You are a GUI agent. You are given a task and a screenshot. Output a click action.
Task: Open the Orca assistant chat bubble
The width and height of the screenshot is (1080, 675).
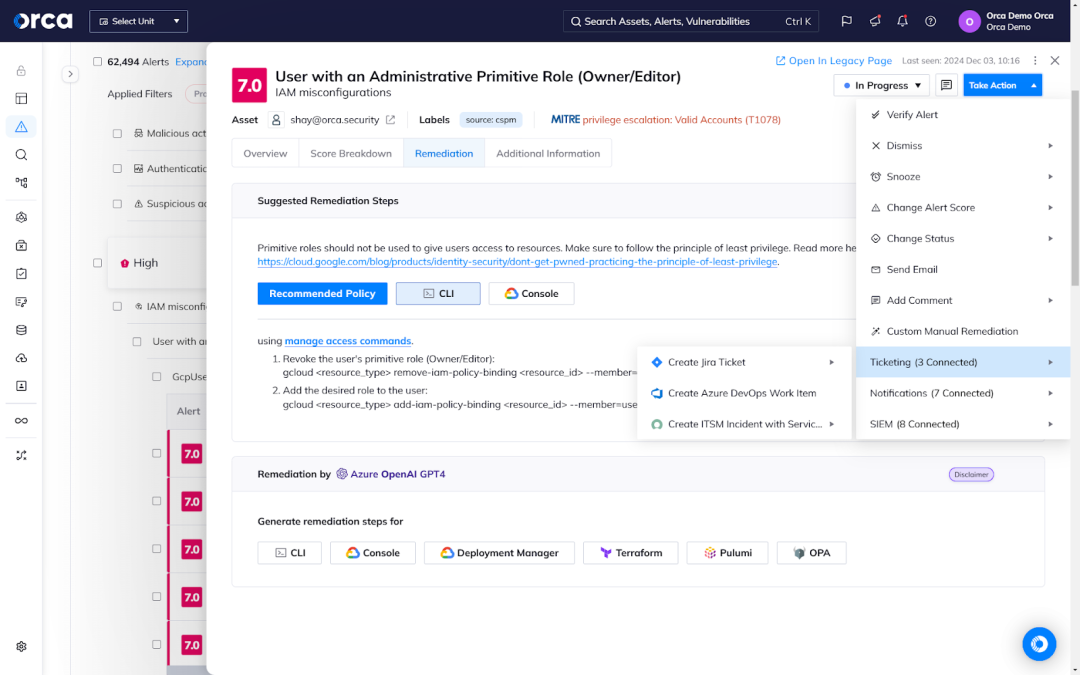pos(1039,644)
